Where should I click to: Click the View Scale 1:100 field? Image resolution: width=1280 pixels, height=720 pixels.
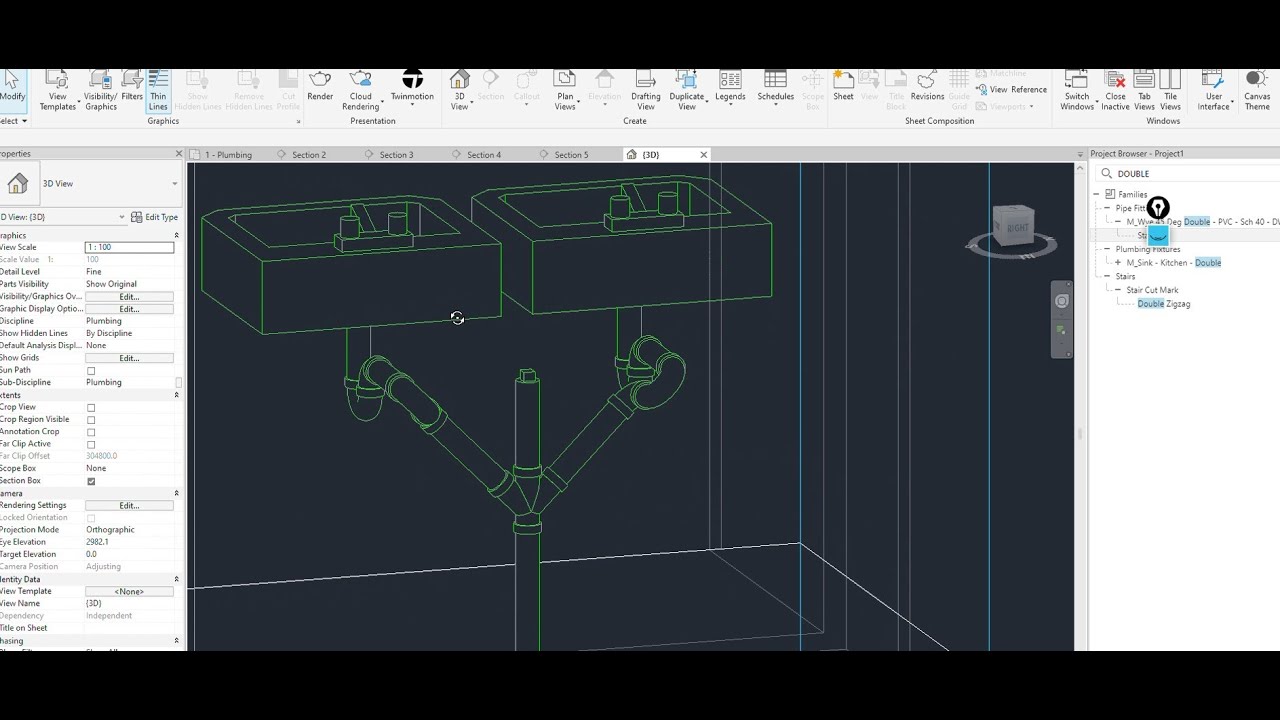coord(129,247)
